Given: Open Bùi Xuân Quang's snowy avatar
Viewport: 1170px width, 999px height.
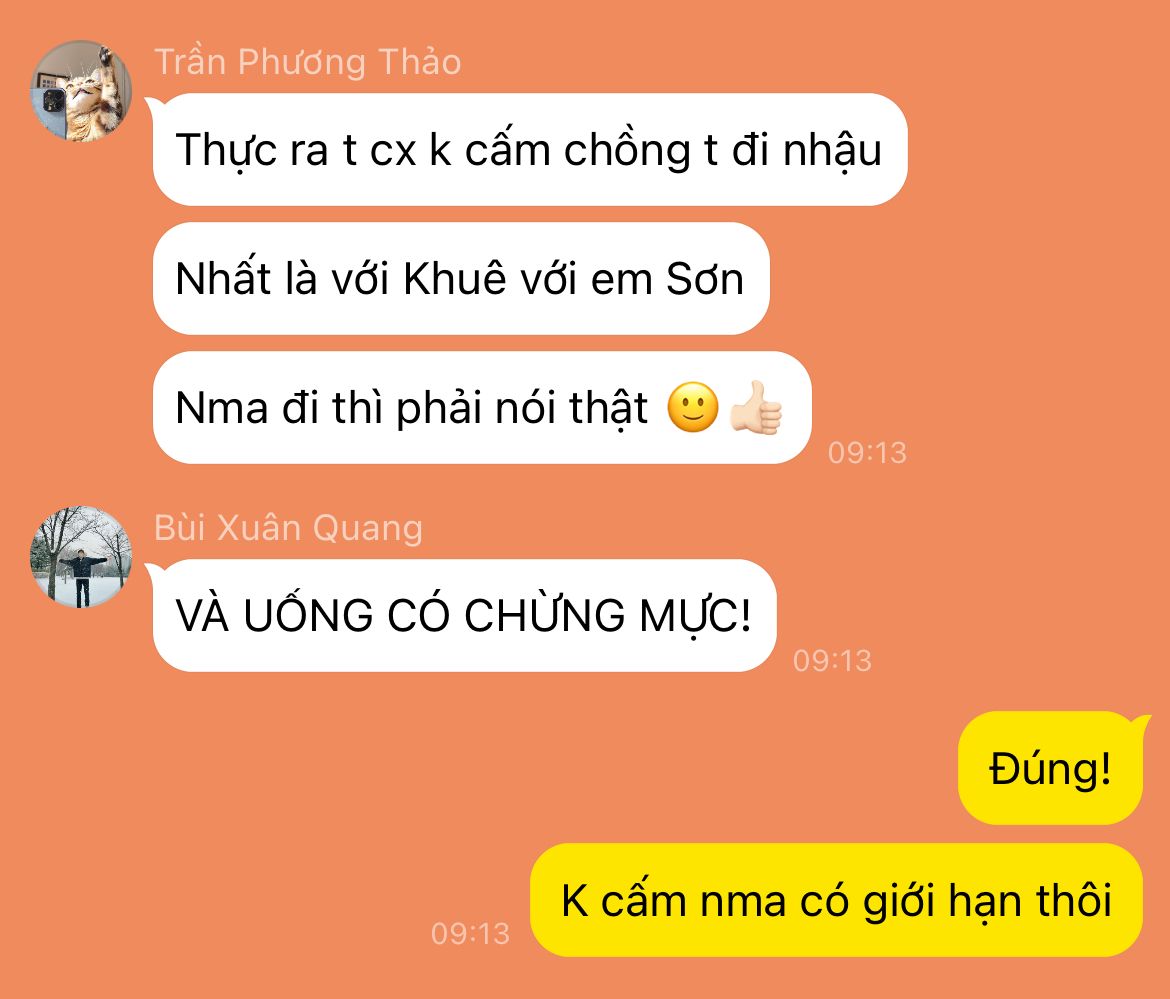Looking at the screenshot, I should (x=81, y=557).
